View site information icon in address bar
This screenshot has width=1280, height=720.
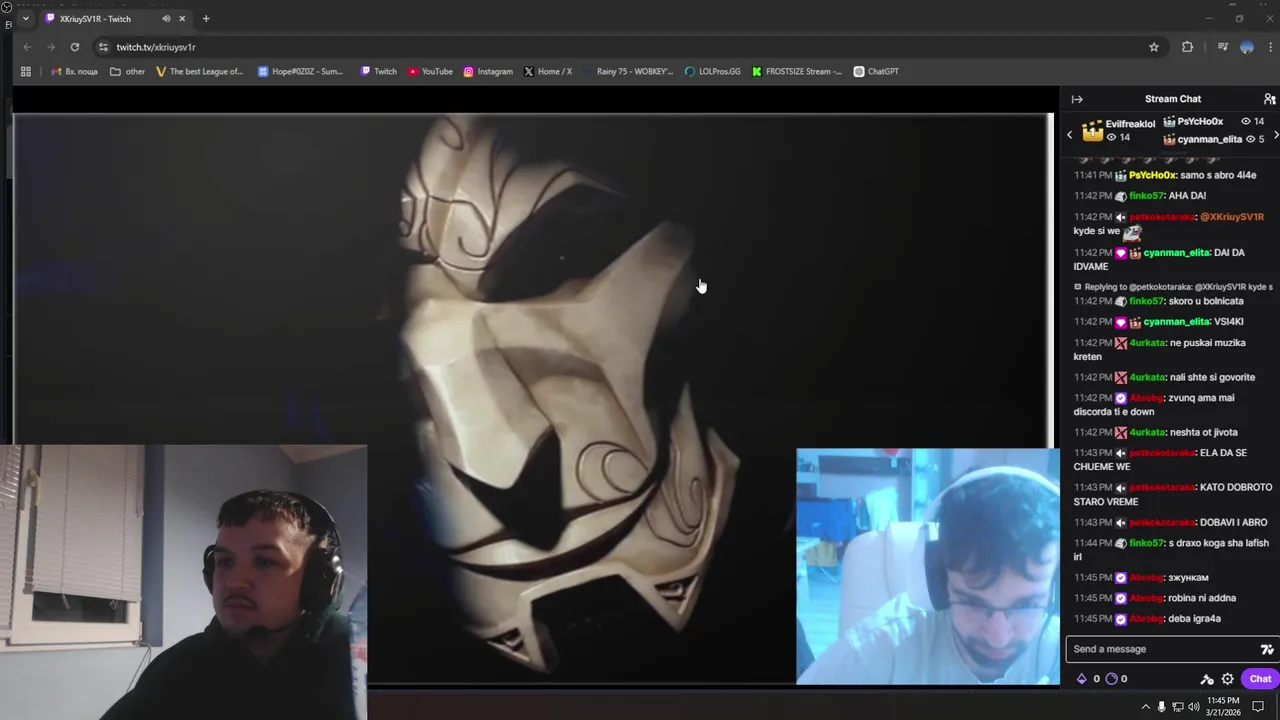103,47
